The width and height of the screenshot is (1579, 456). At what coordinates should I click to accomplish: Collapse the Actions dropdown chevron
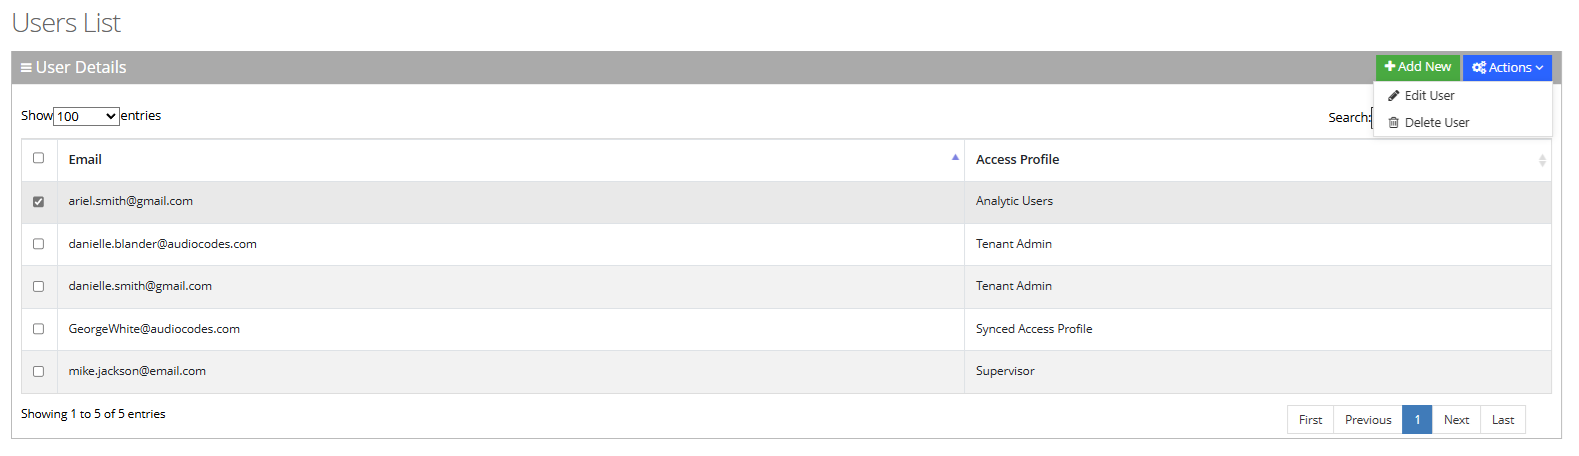click(x=1540, y=68)
